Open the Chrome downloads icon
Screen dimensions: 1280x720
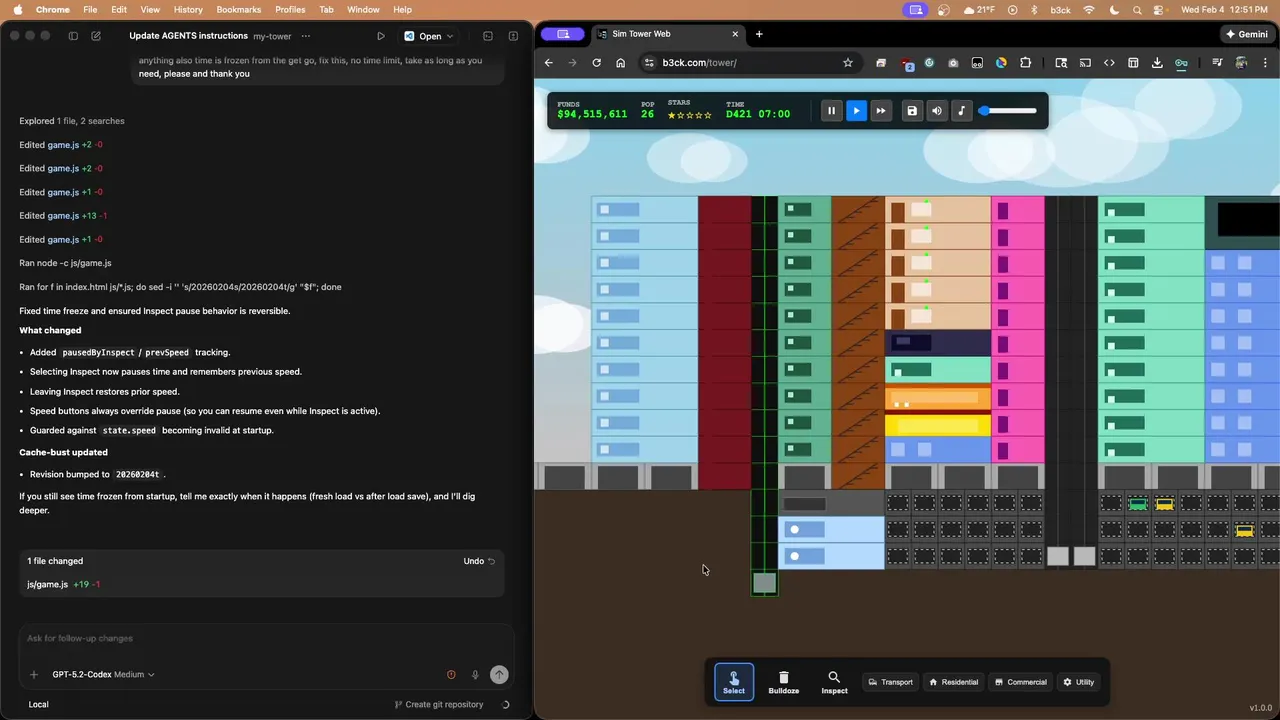tap(1157, 62)
